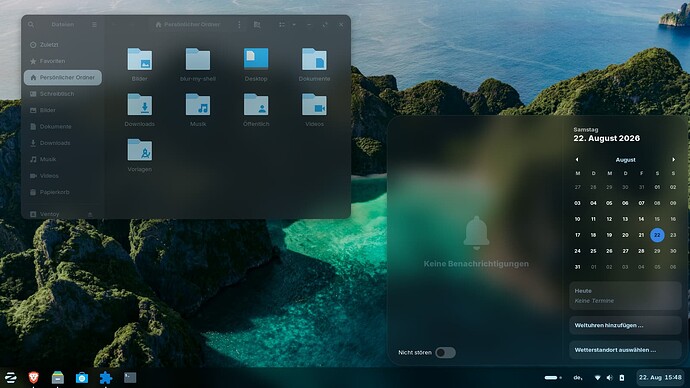Open Dokumente in the sidebar
Image resolution: width=690 pixels, height=388 pixels.
[63, 127]
